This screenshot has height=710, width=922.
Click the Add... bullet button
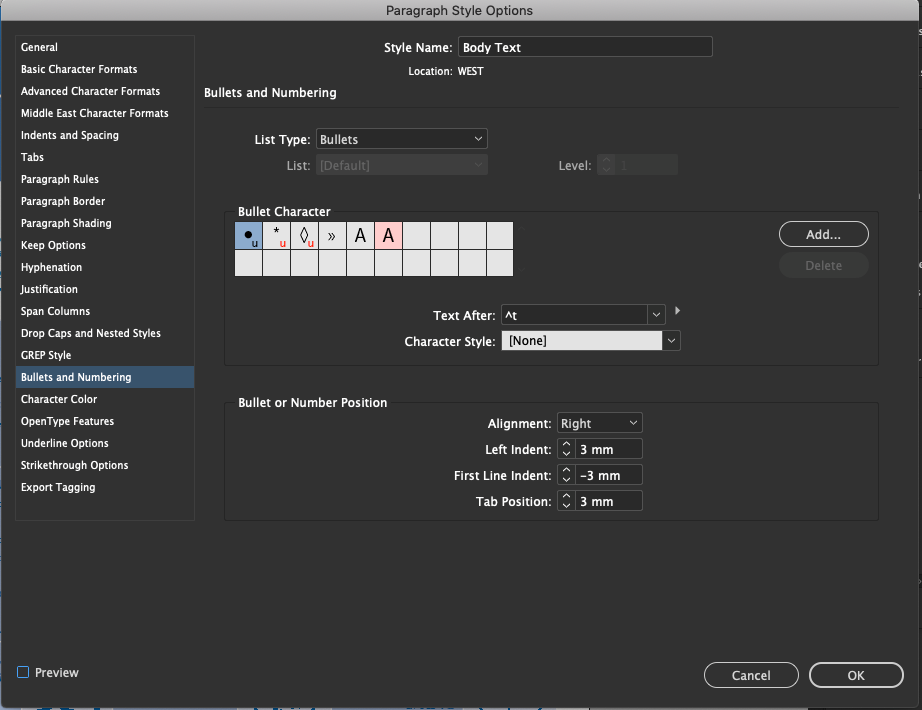point(823,234)
